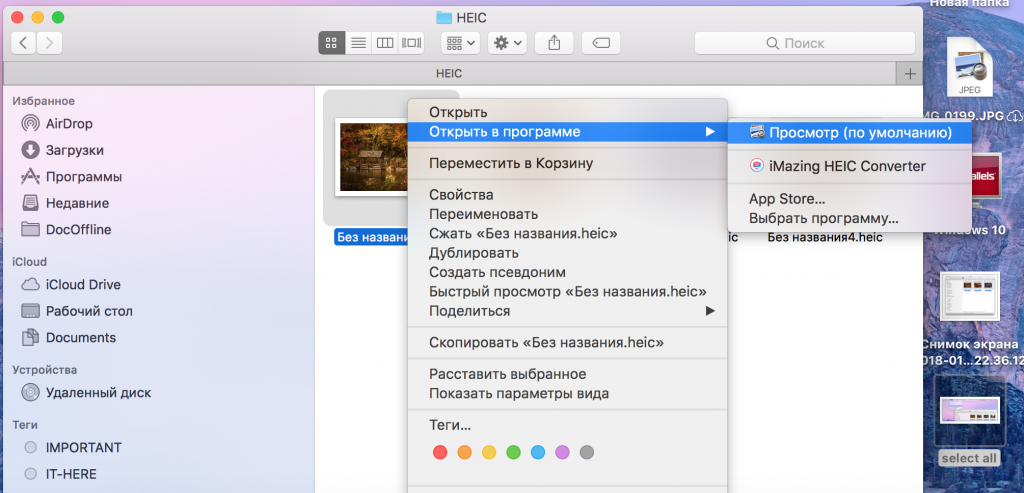Viewport: 1024px width, 493px height.
Task: Click the AirDrop icon in sidebar
Action: pos(31,124)
